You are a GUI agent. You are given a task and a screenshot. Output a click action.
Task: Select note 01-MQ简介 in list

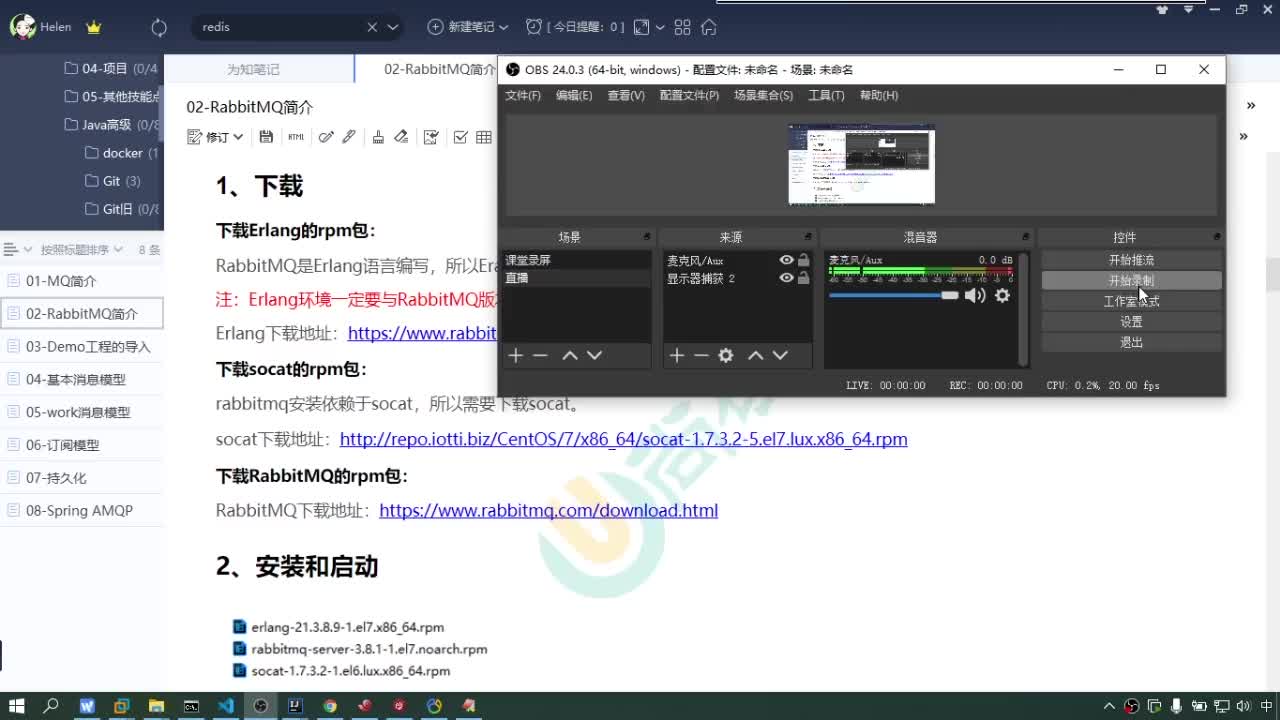[82, 281]
